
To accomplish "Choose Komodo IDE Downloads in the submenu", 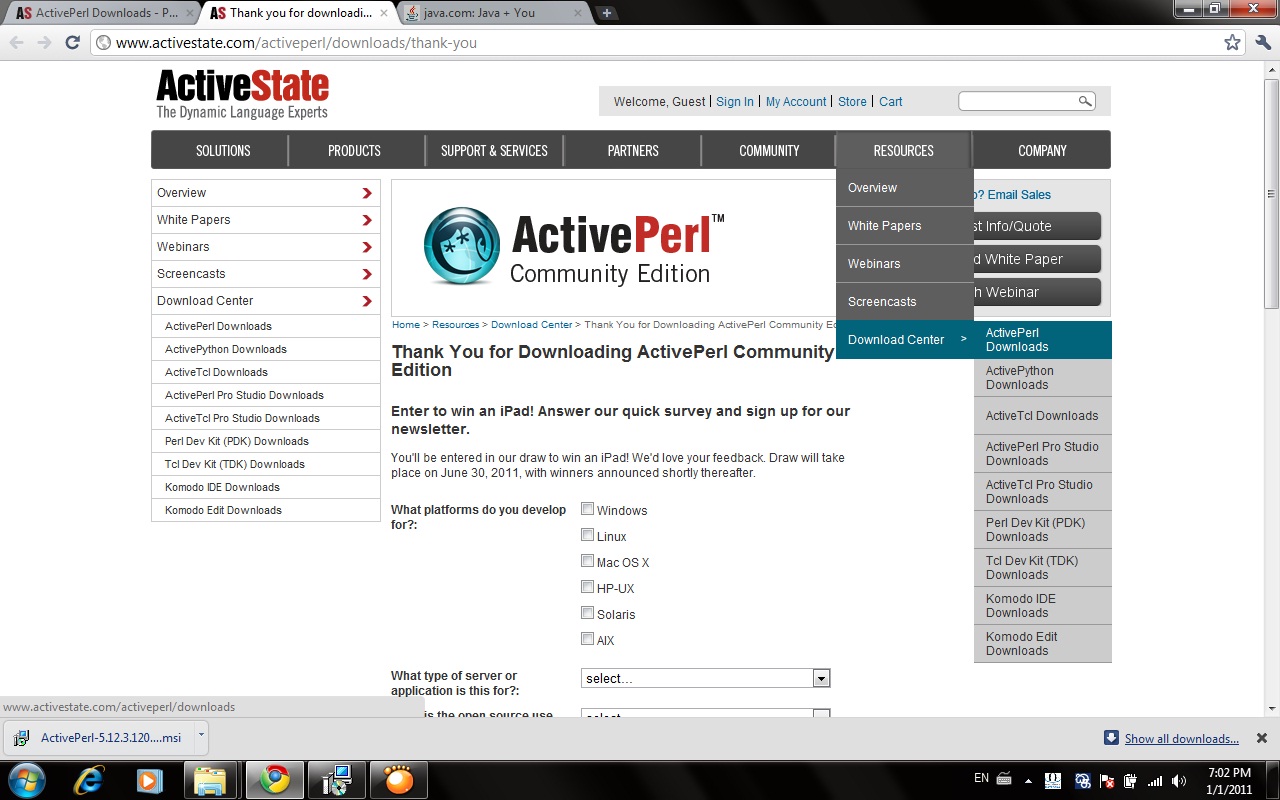I will click(1043, 606).
